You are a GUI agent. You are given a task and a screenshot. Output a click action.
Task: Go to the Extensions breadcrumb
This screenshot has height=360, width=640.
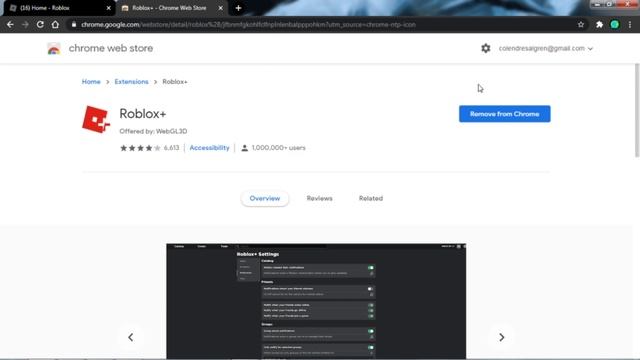point(131,82)
